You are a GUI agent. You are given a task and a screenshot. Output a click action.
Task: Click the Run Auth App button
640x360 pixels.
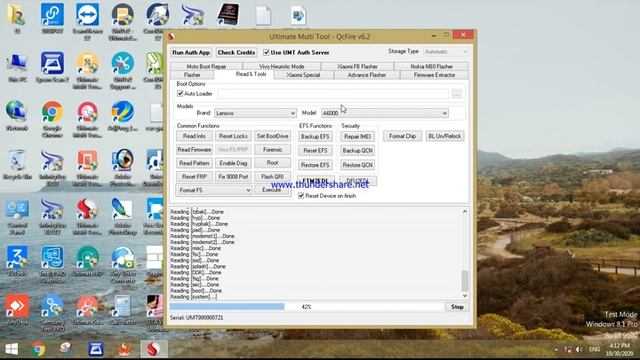(191, 52)
